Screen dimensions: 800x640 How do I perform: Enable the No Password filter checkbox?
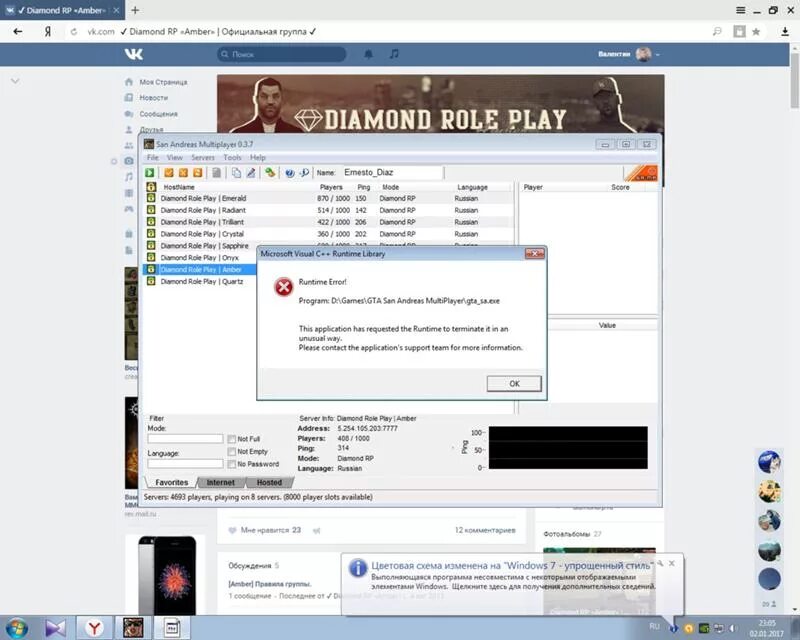pos(232,464)
